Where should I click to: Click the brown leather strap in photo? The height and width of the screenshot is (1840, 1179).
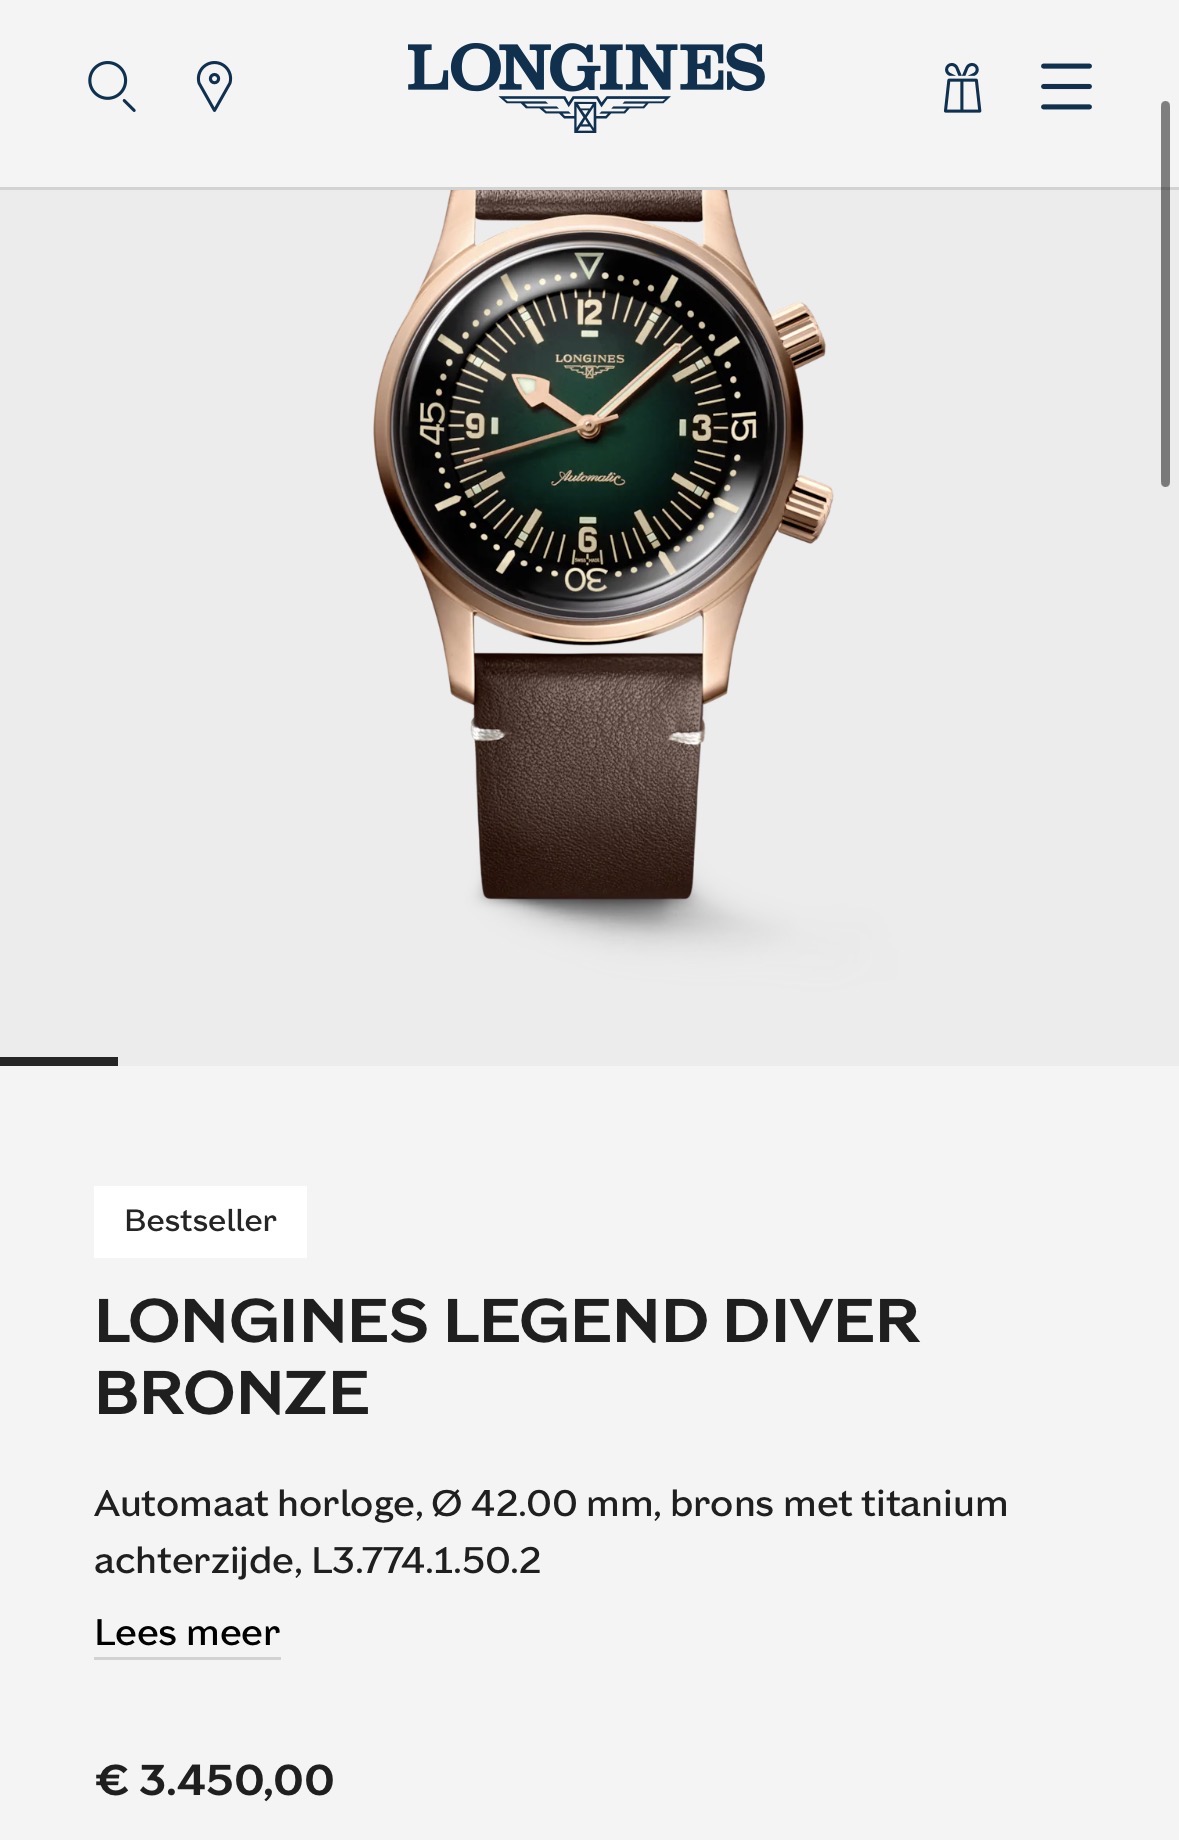587,775
